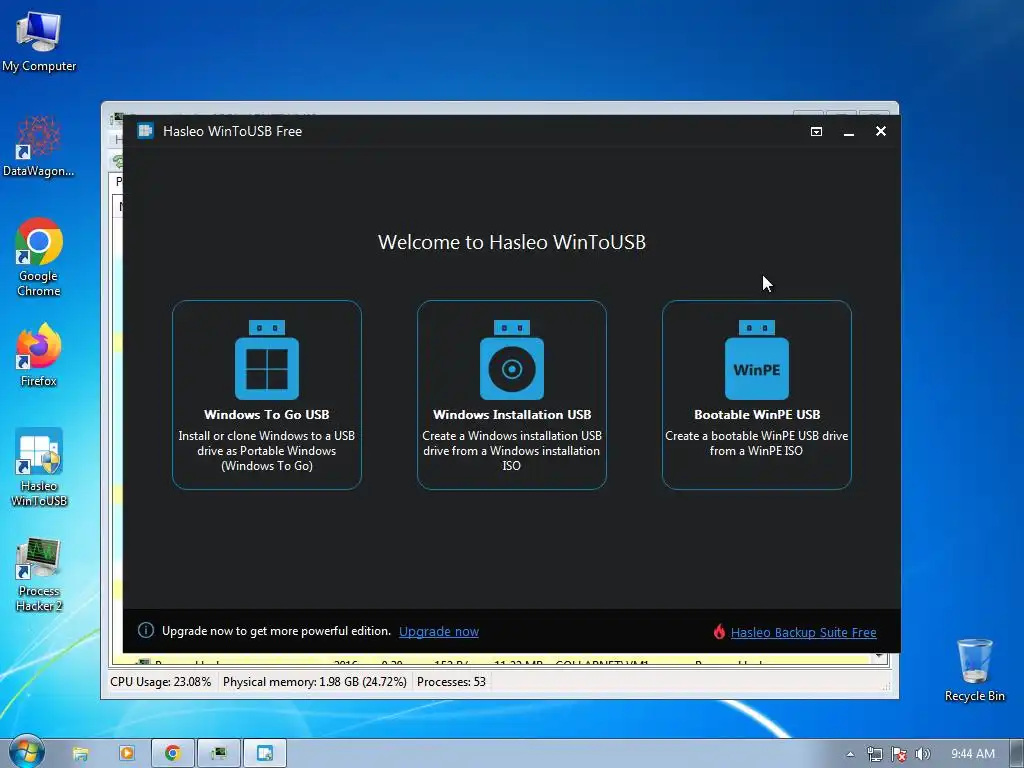Image resolution: width=1024 pixels, height=768 pixels.
Task: Click the Upgrade now link
Action: click(x=439, y=632)
